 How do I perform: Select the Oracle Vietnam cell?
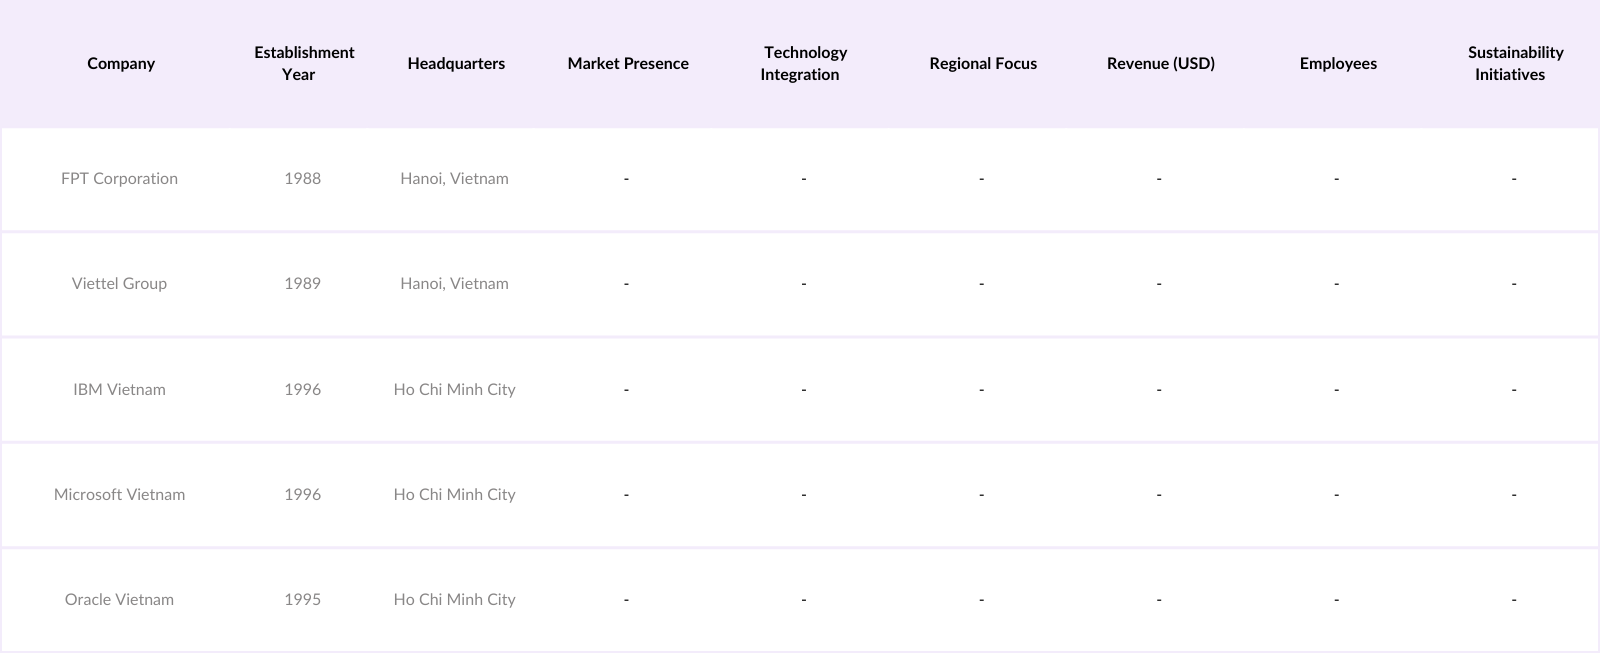coord(119,600)
